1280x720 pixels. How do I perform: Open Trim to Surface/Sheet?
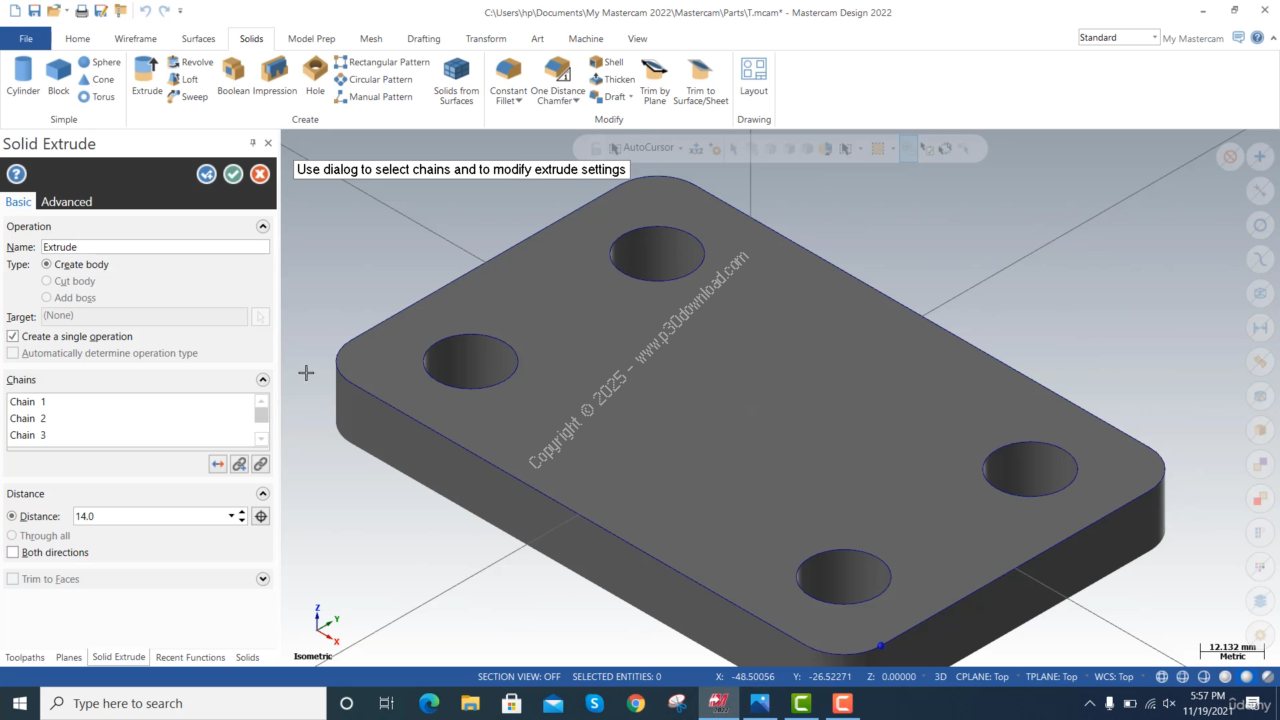[701, 81]
